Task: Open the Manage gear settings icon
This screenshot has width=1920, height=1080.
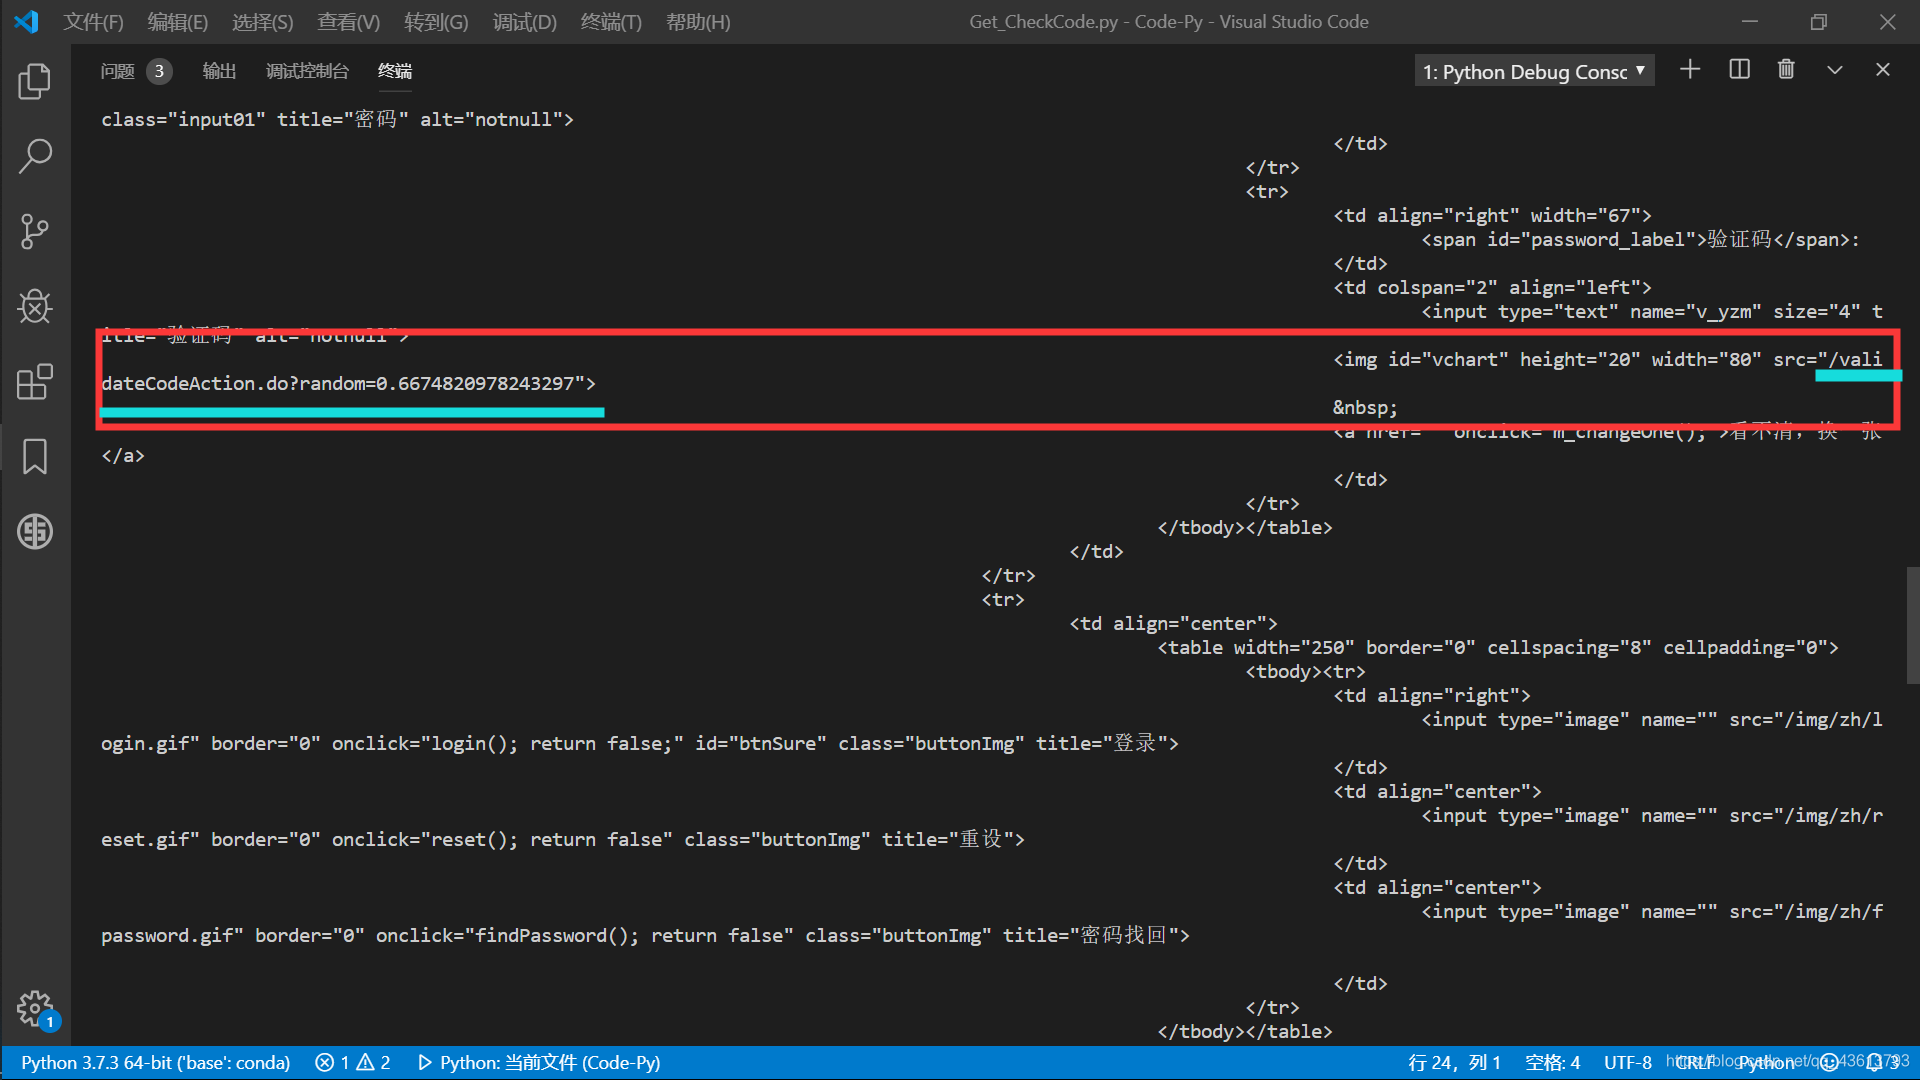Action: (35, 1008)
